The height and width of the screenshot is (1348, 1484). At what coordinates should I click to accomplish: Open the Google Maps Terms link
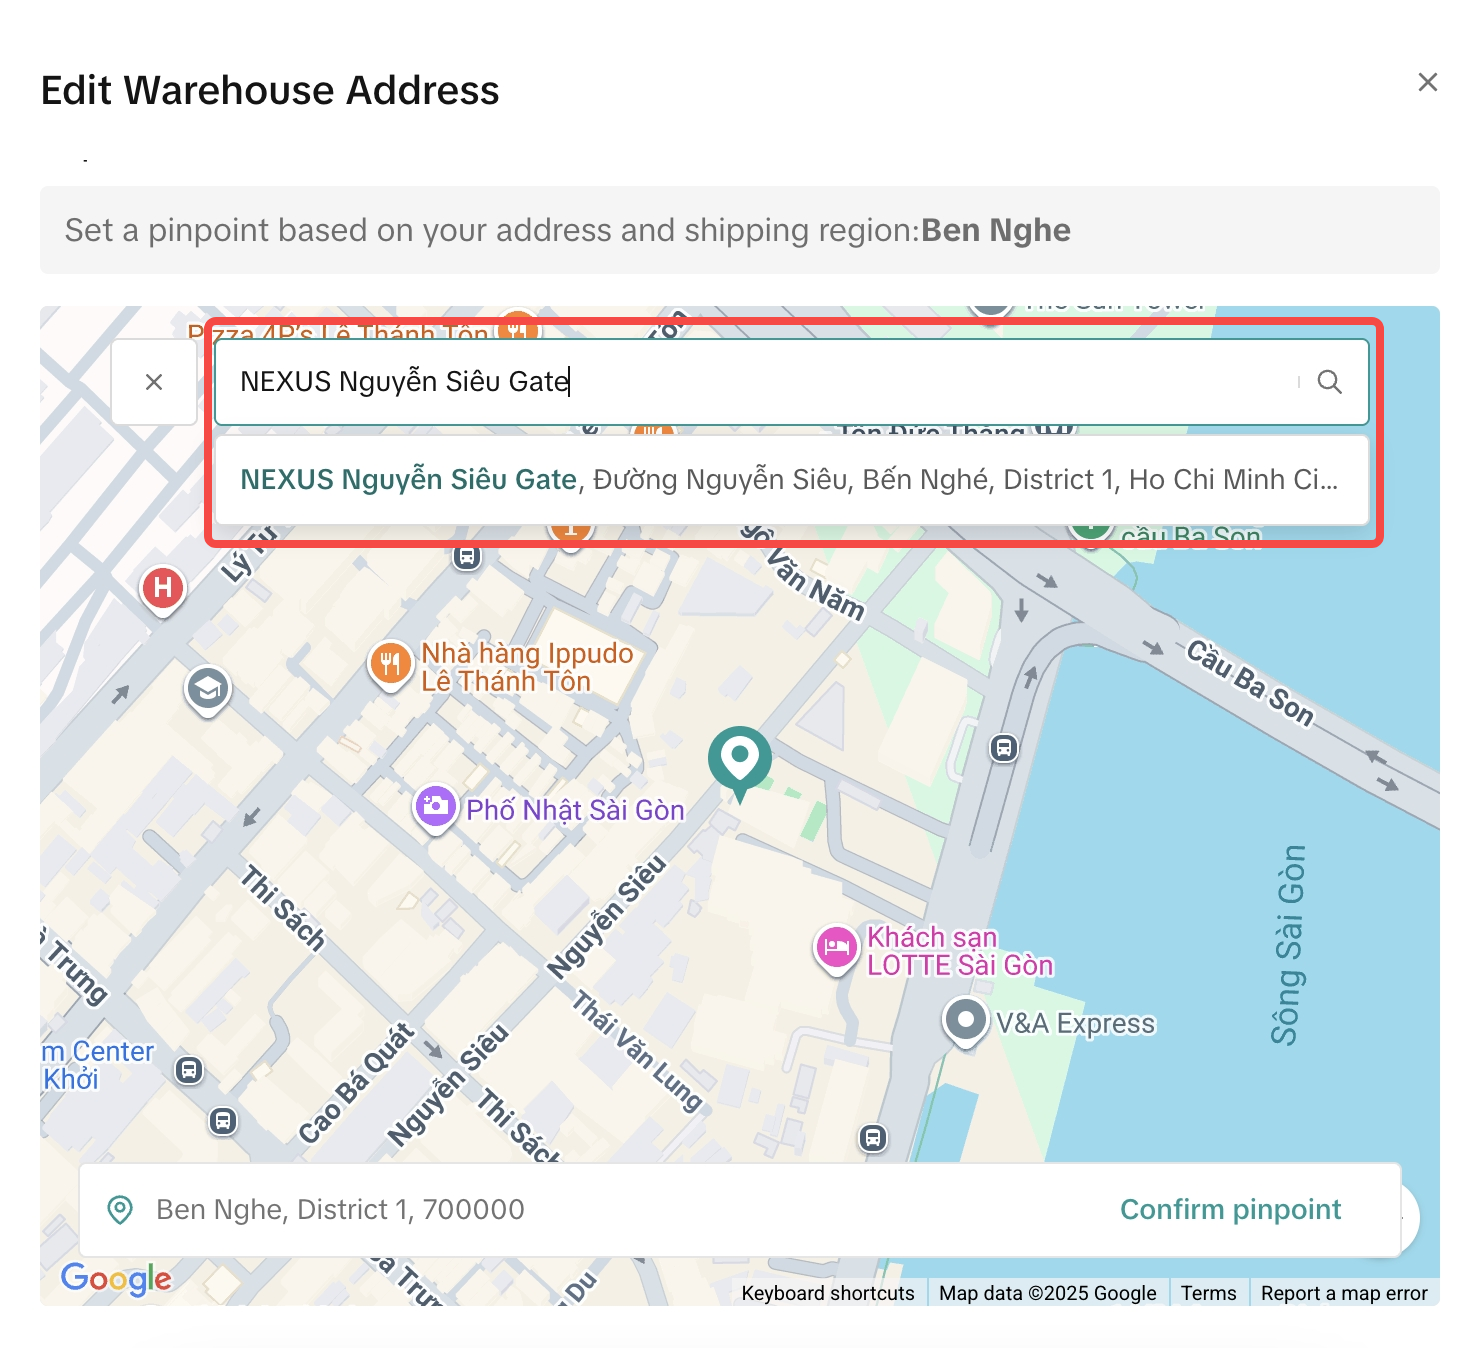point(1208,1293)
